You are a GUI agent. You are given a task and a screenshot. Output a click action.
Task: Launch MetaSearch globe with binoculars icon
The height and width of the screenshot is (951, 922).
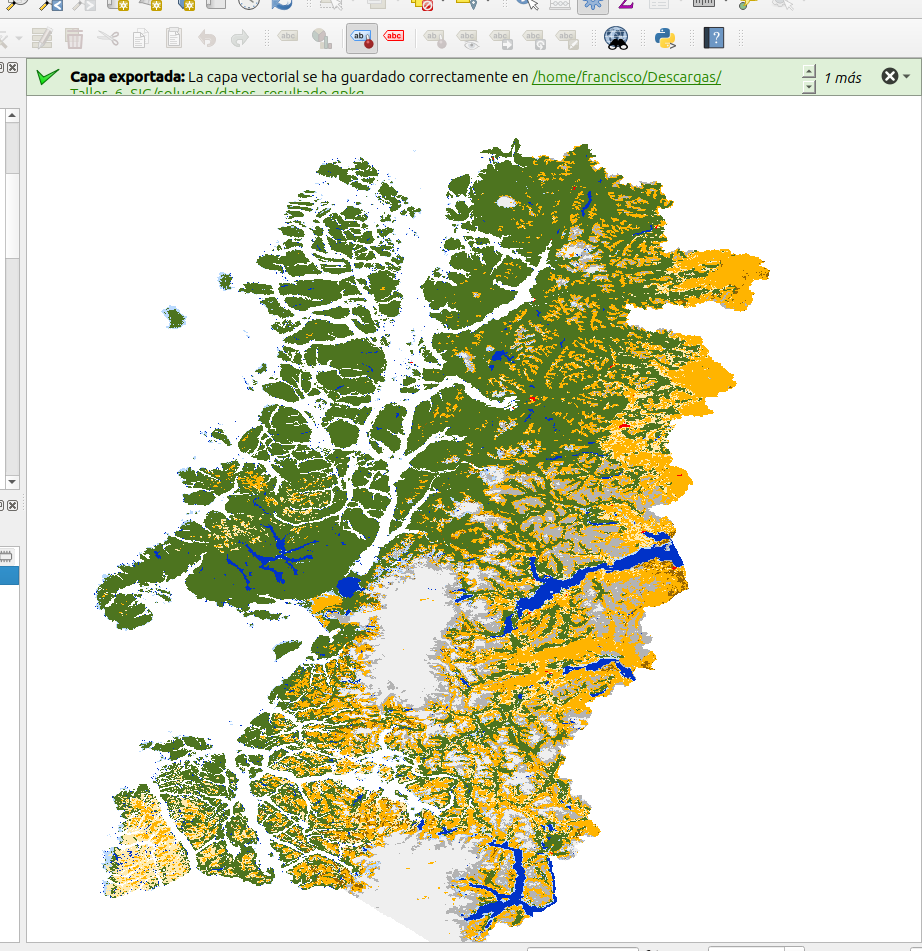617,39
